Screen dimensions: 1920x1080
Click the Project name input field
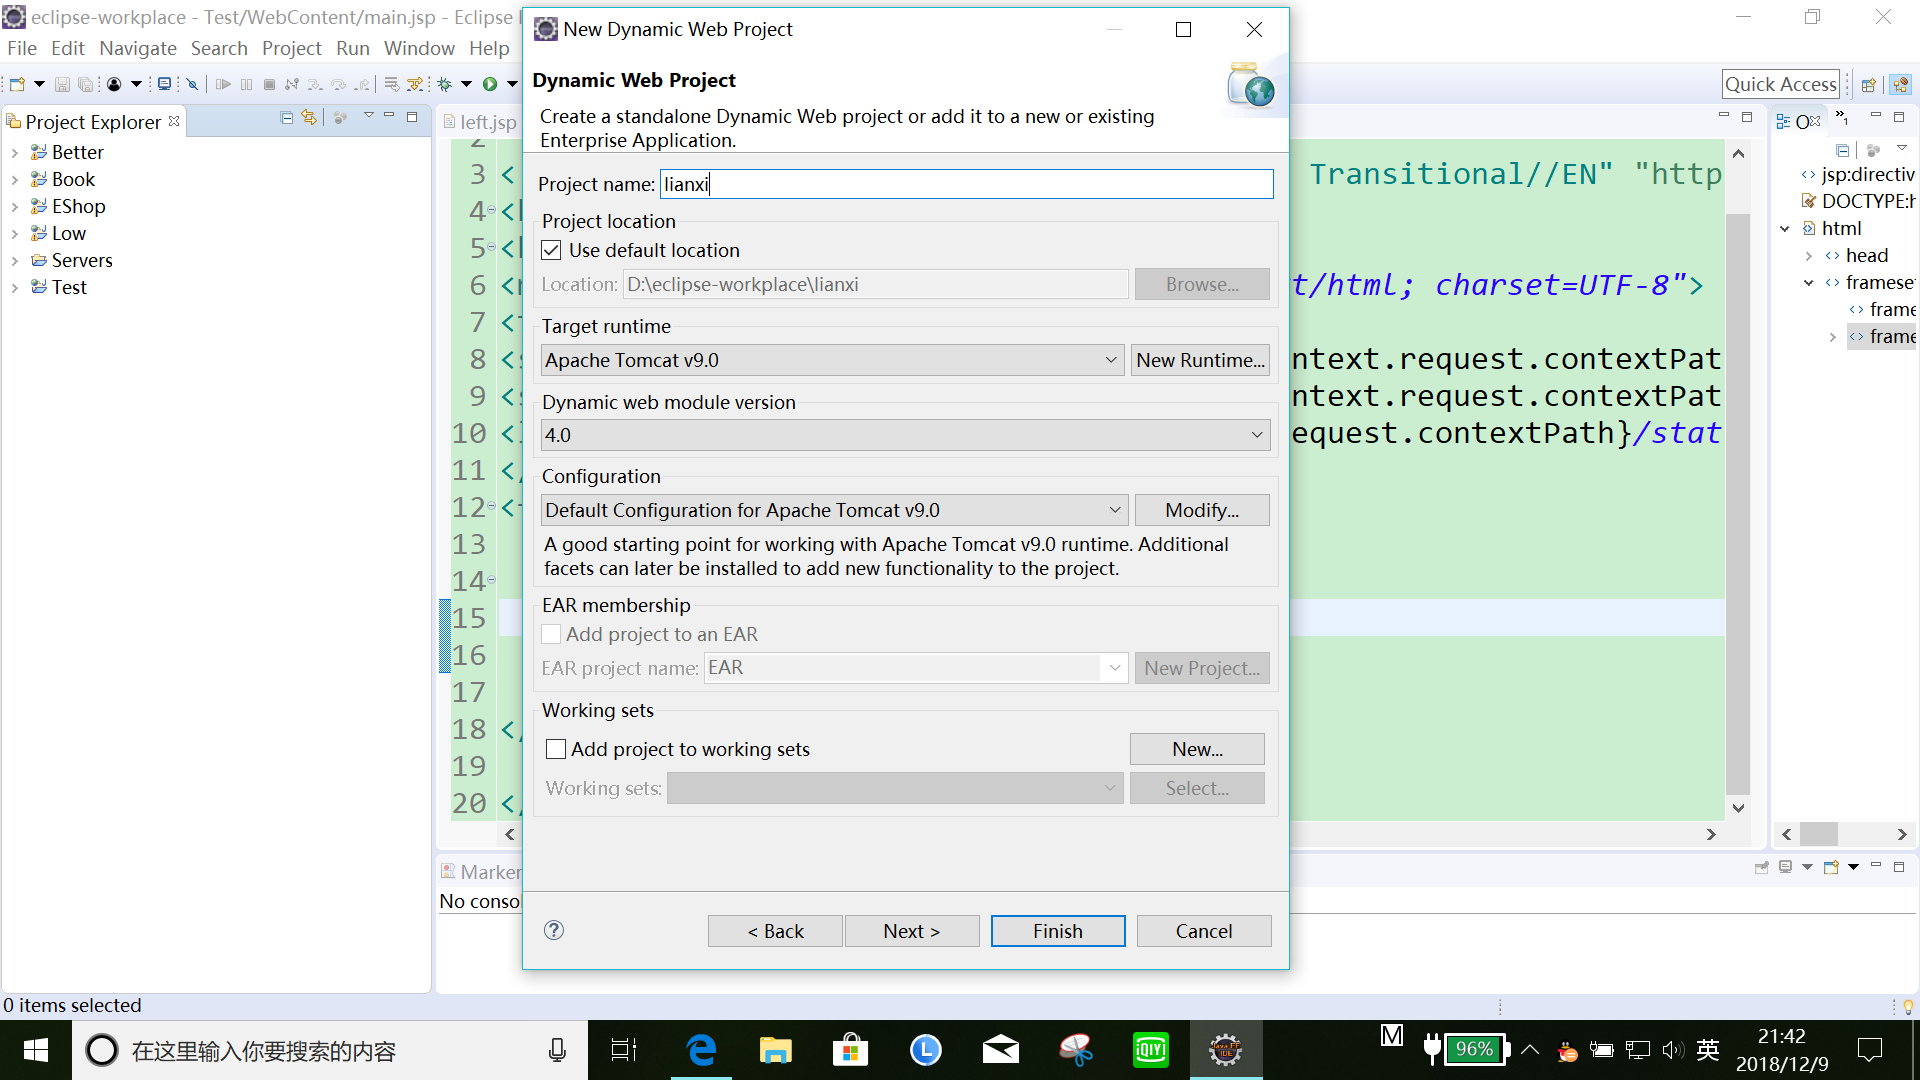click(966, 184)
